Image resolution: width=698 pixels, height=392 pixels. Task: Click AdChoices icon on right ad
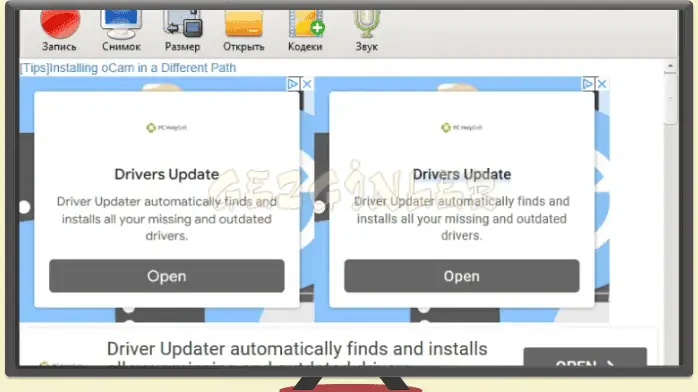(588, 84)
